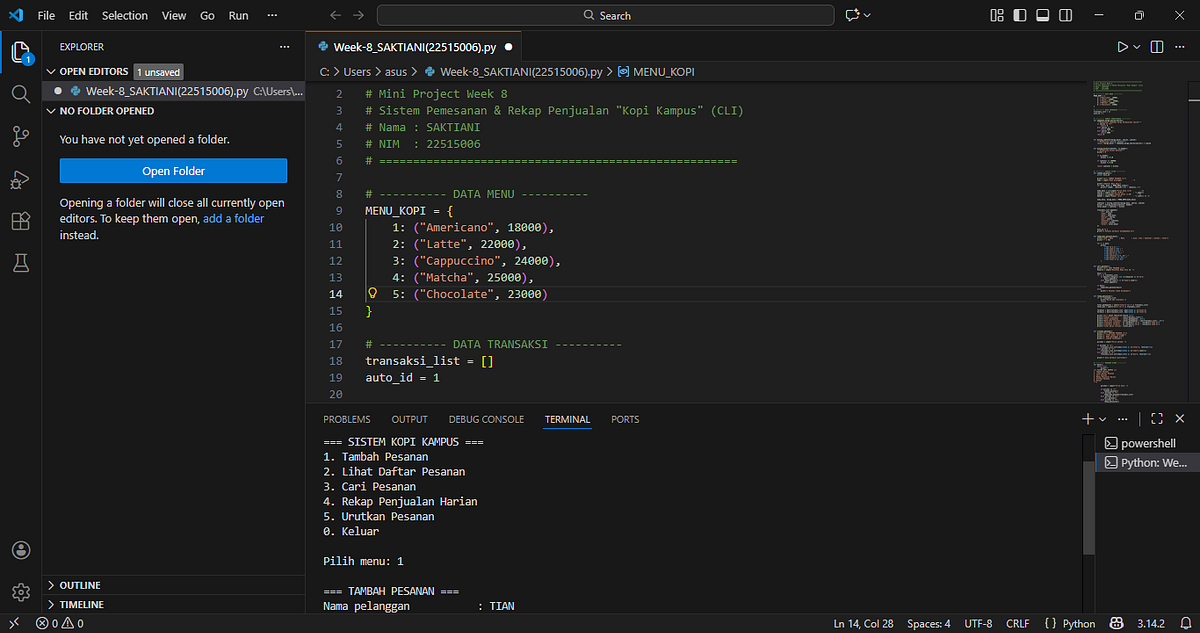This screenshot has width=1200, height=633.
Task: Click the 'add a folder' link
Action: coord(234,218)
